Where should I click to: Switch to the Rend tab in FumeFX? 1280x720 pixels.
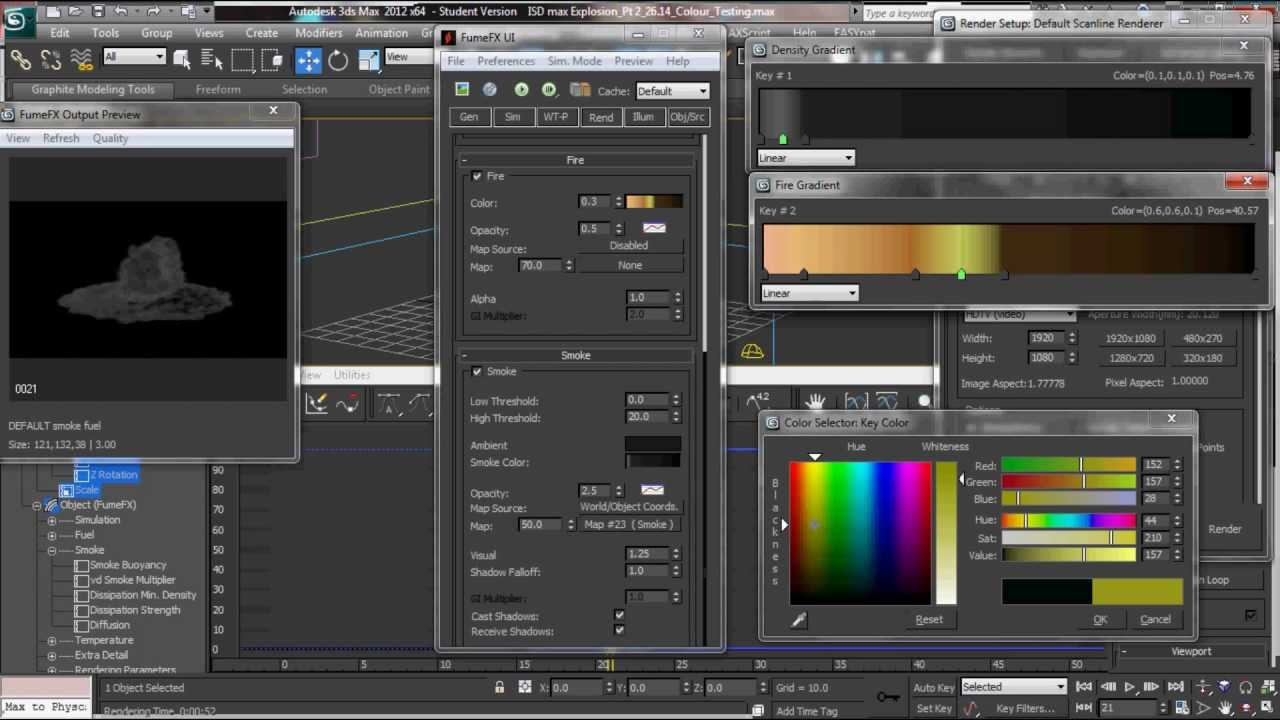601,117
